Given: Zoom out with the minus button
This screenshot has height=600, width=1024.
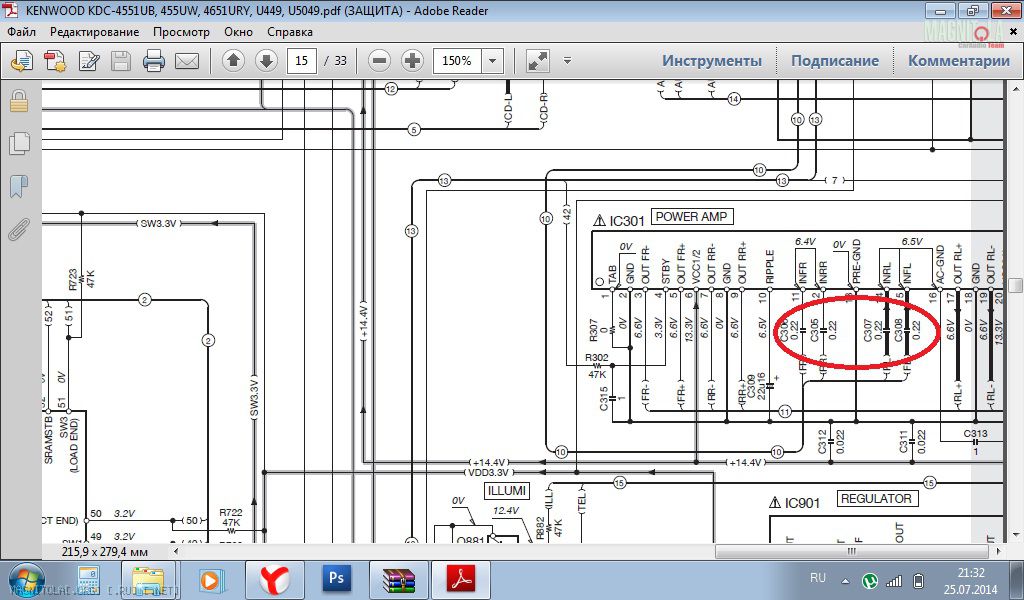Looking at the screenshot, I should pyautogui.click(x=379, y=61).
